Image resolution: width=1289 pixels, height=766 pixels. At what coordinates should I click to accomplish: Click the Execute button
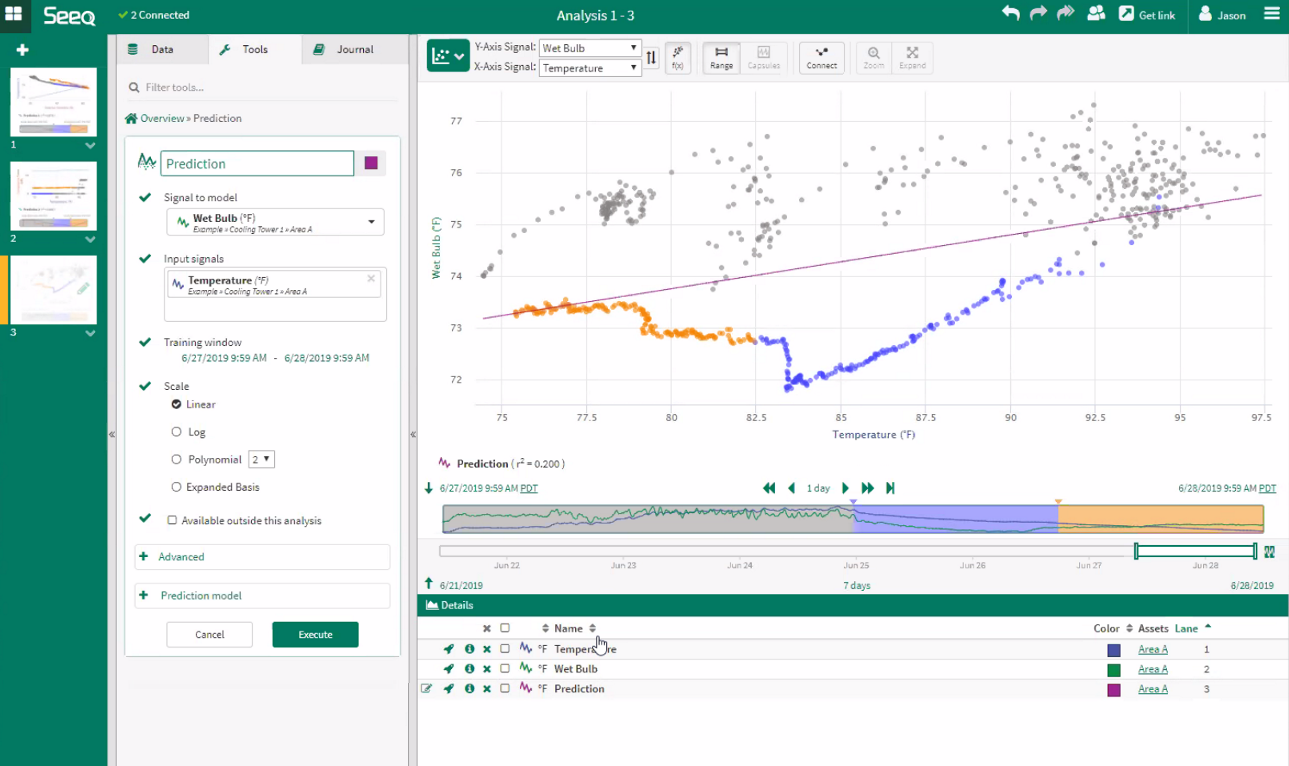(x=315, y=635)
